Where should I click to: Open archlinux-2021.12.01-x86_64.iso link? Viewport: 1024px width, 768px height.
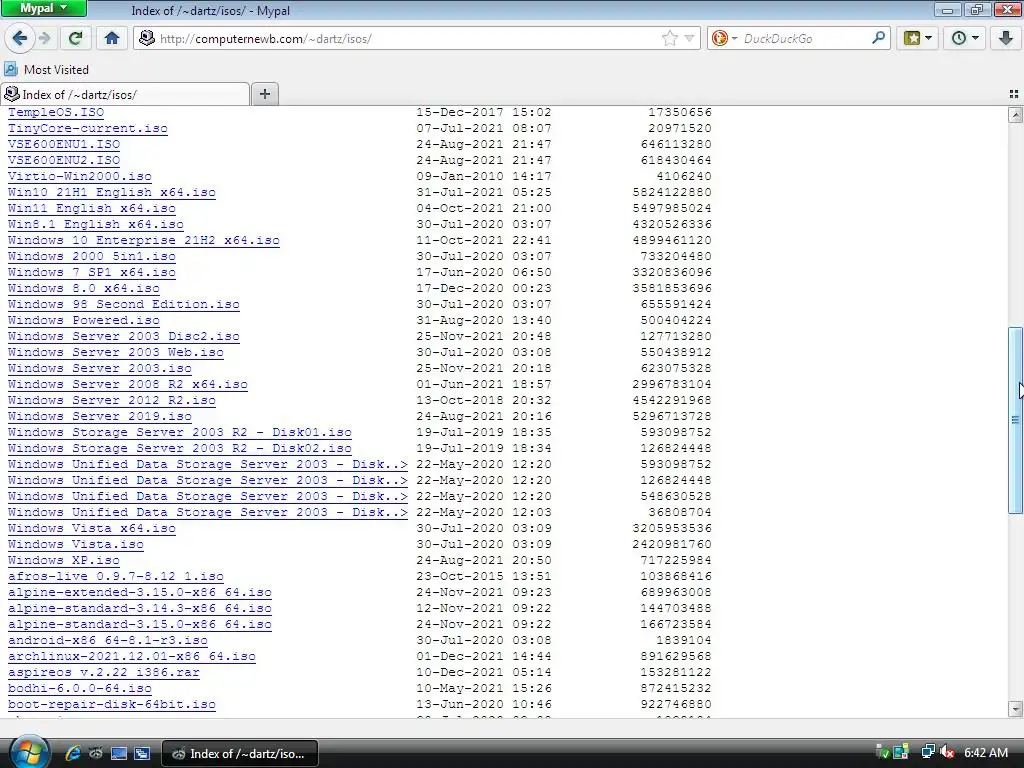(x=132, y=656)
